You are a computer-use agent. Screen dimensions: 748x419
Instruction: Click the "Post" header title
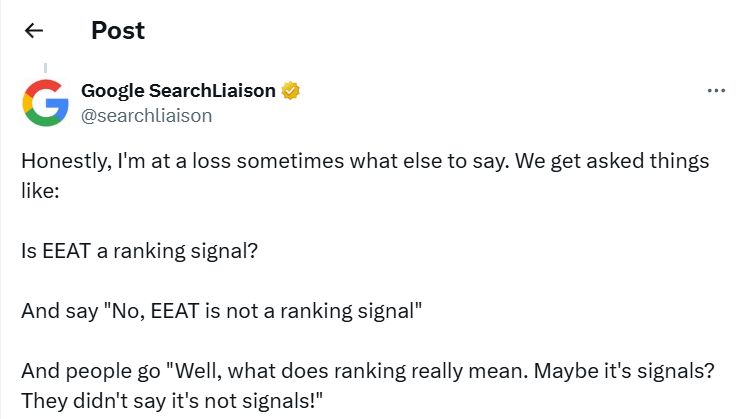(118, 30)
